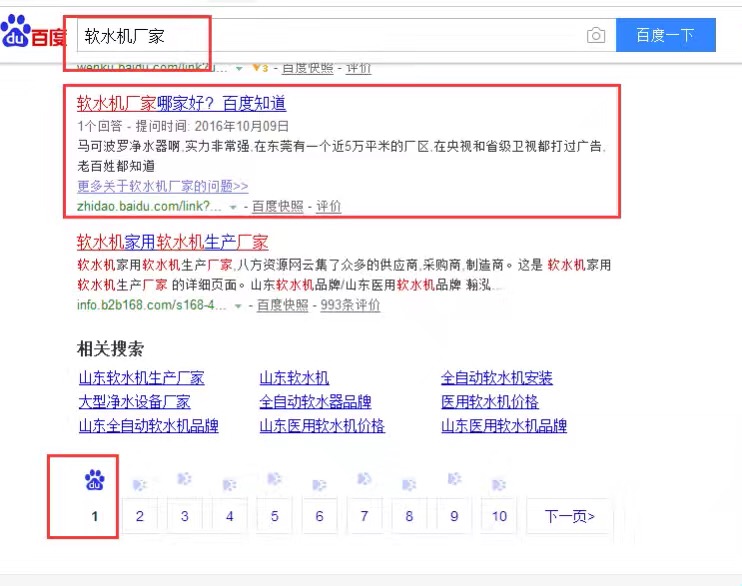Select related search 山东软水机生产厂家
Image resolution: width=742 pixels, height=586 pixels.
(141, 378)
